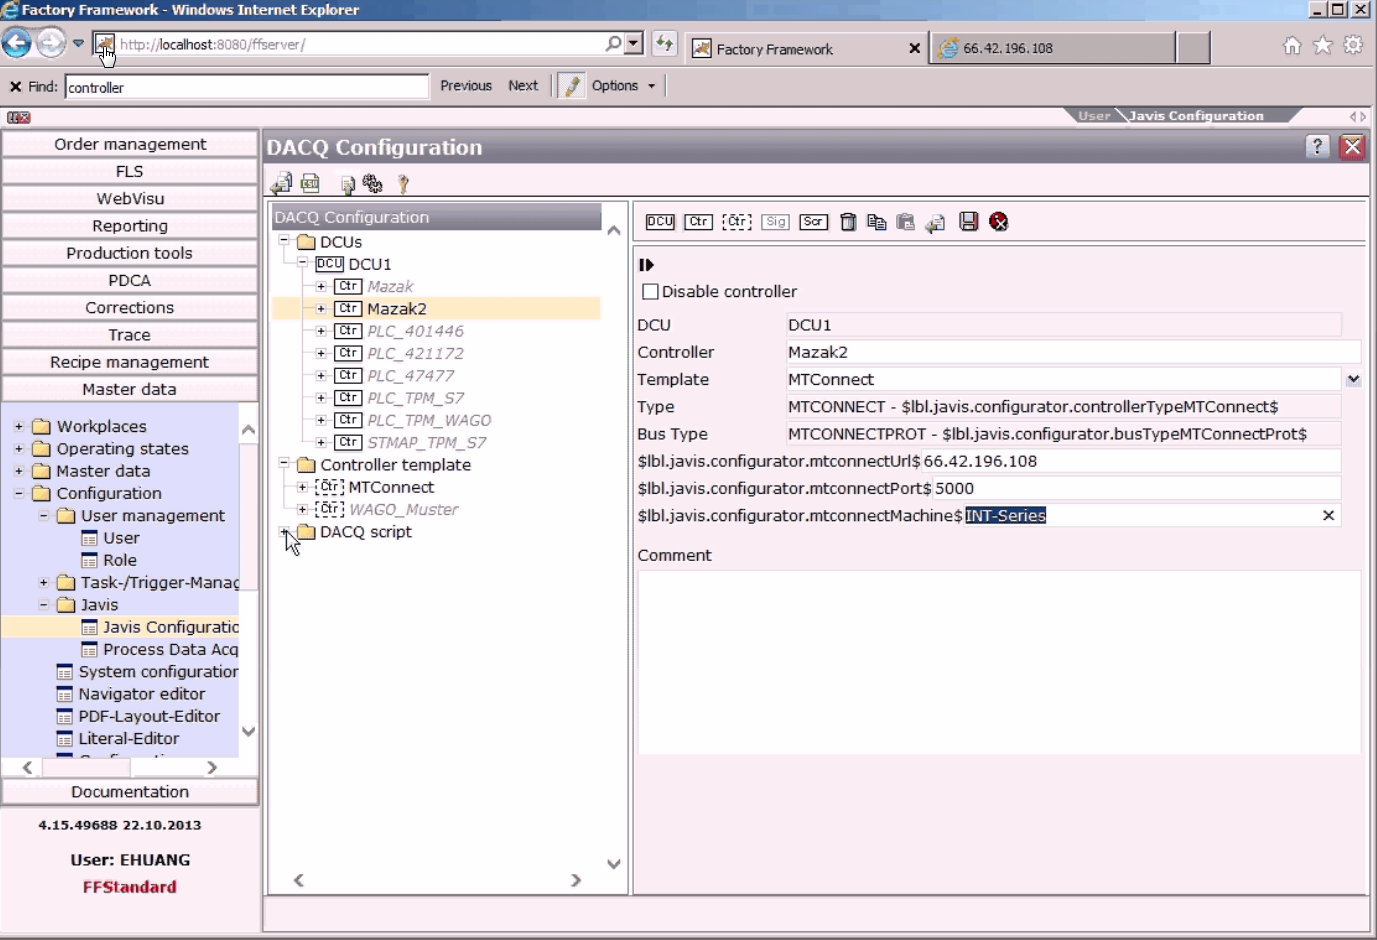Click the red cancel X icon
The width and height of the screenshot is (1377, 940).
click(998, 222)
